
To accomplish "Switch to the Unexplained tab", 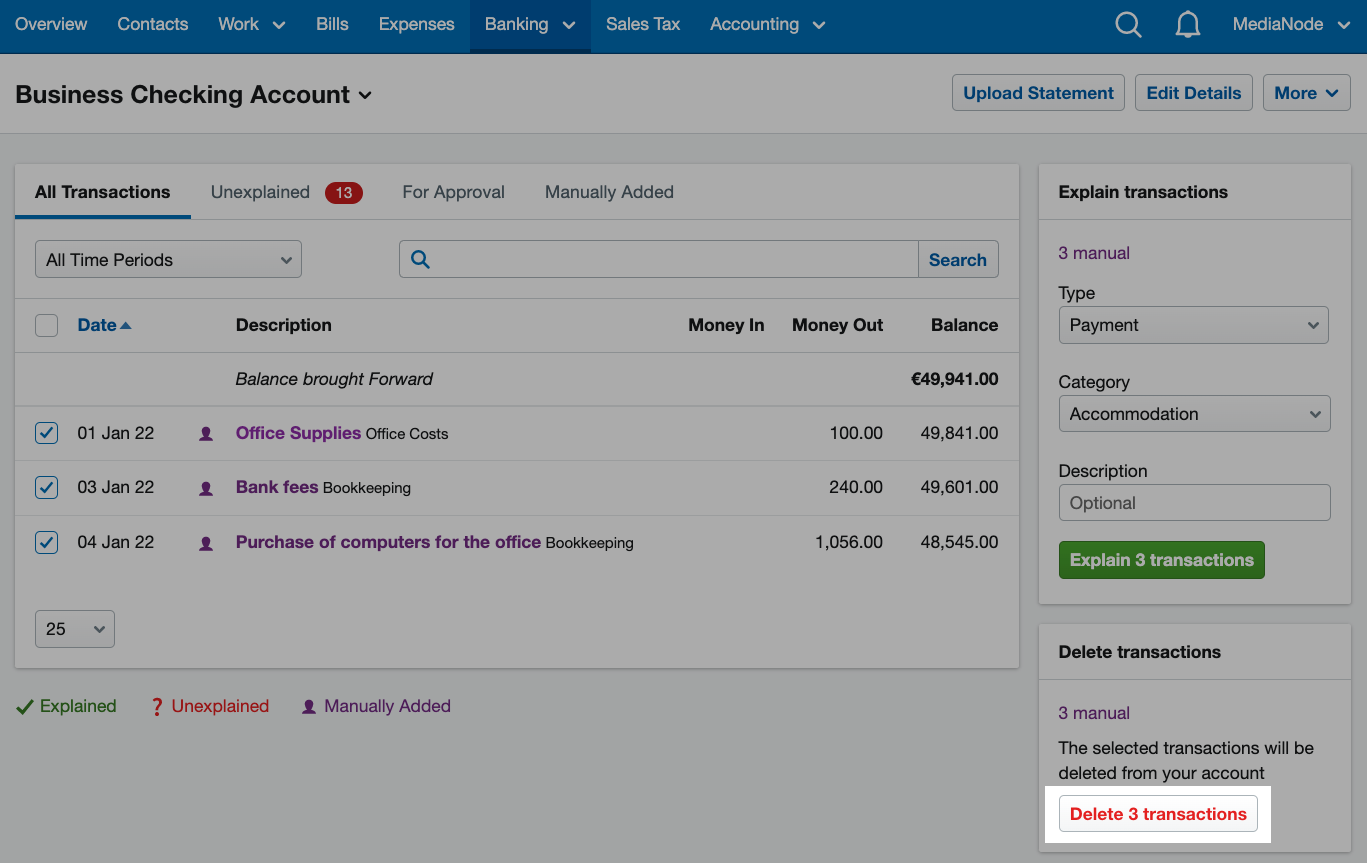I will (x=285, y=192).
